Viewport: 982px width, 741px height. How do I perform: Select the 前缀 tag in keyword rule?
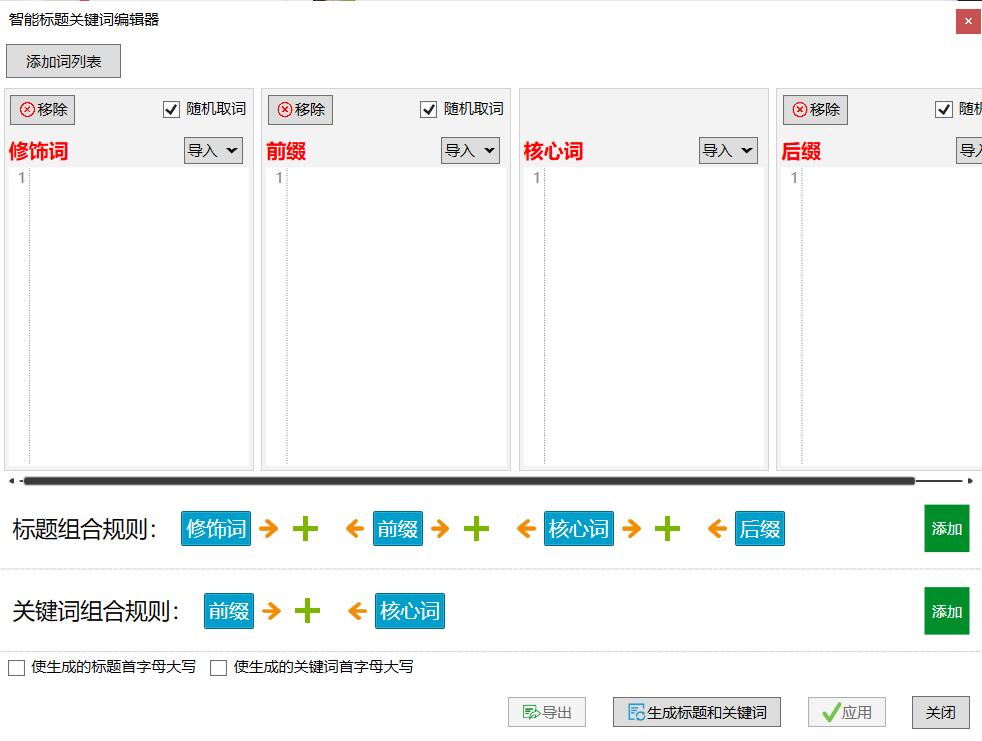pos(229,611)
